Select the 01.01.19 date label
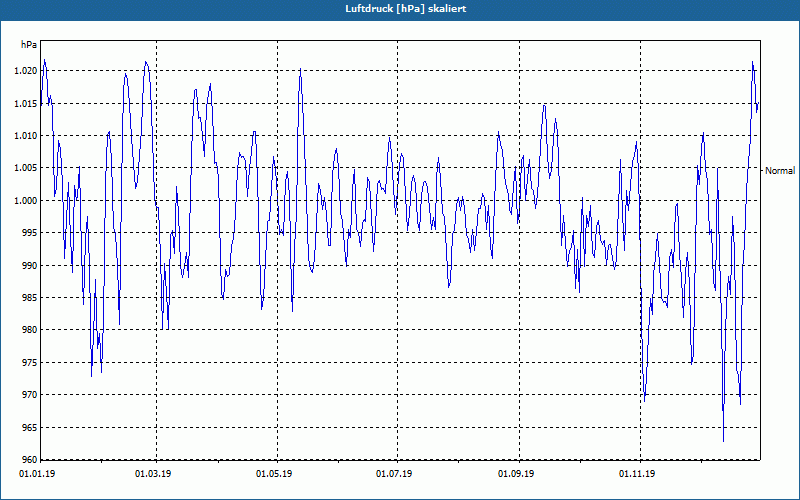 [x=37, y=474]
